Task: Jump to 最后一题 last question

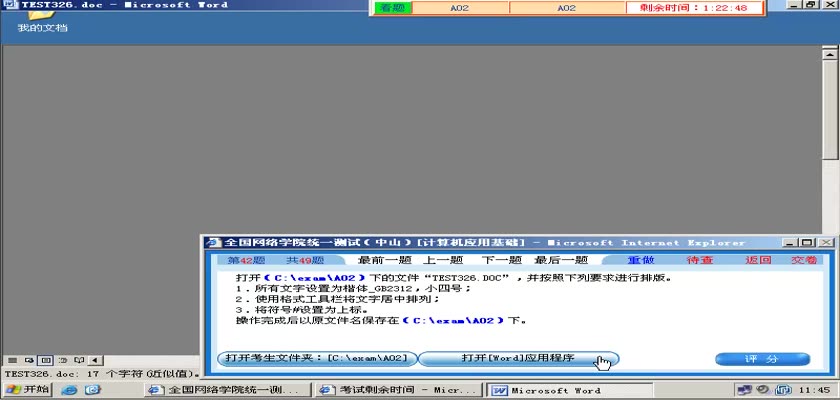Action: [561, 260]
